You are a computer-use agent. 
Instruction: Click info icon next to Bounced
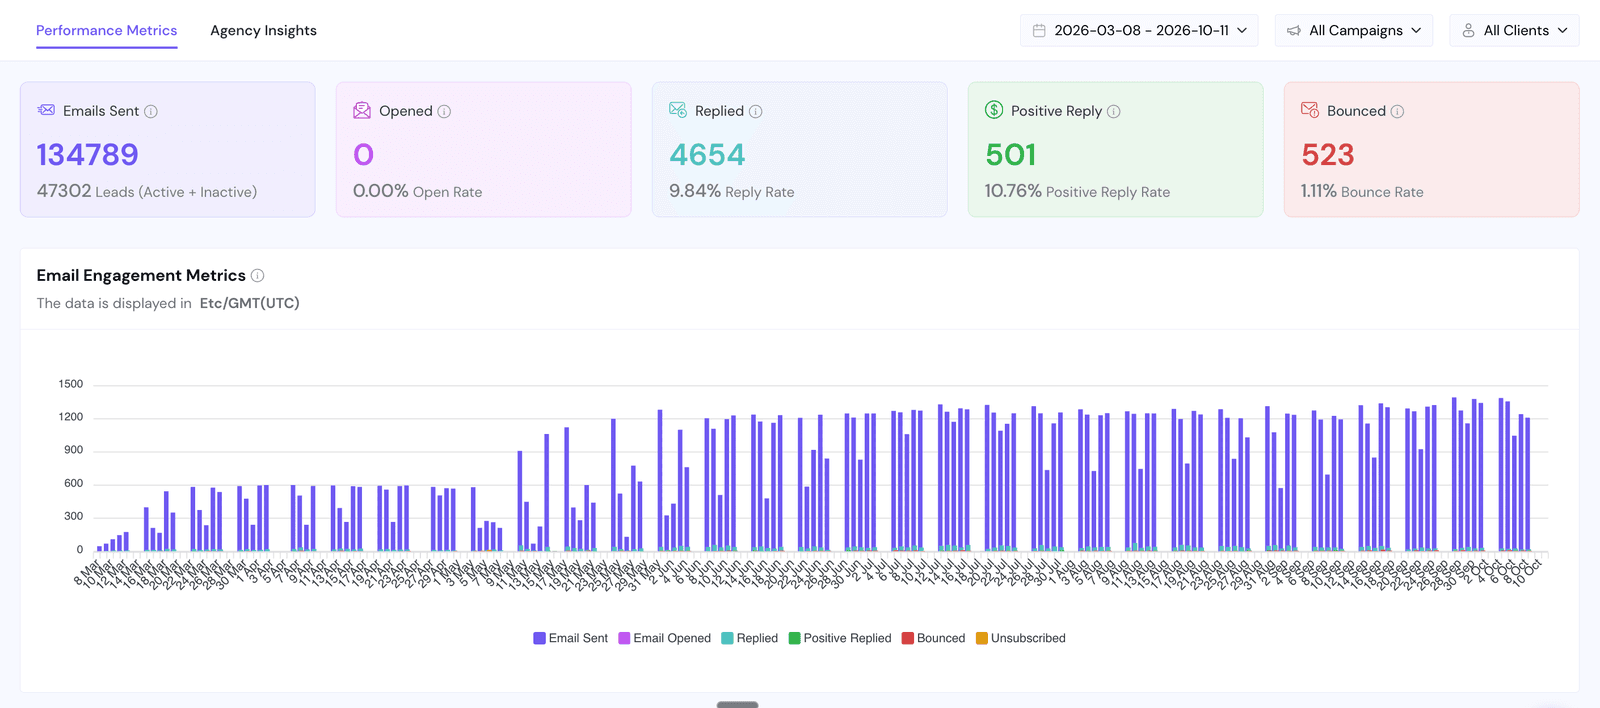click(x=1398, y=111)
